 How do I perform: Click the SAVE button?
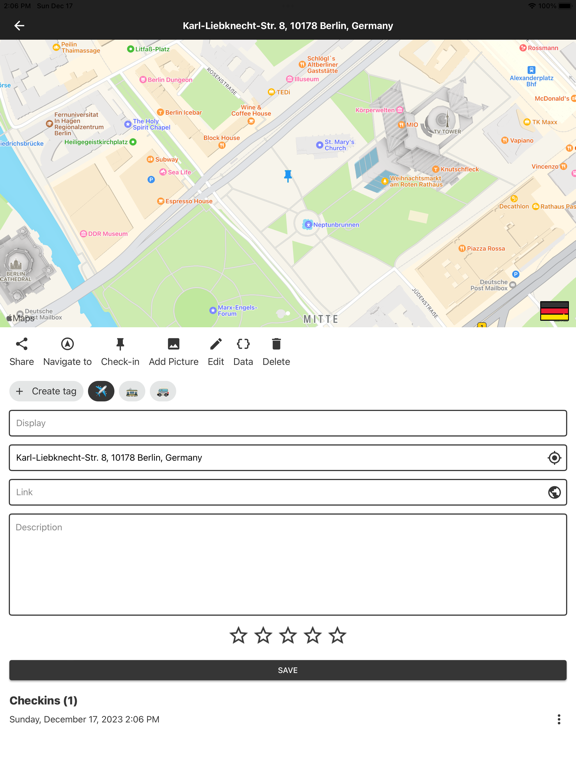pos(288,670)
